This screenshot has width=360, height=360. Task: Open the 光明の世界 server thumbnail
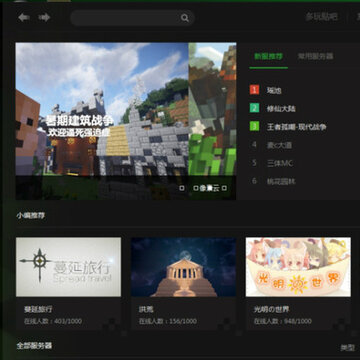point(298,267)
